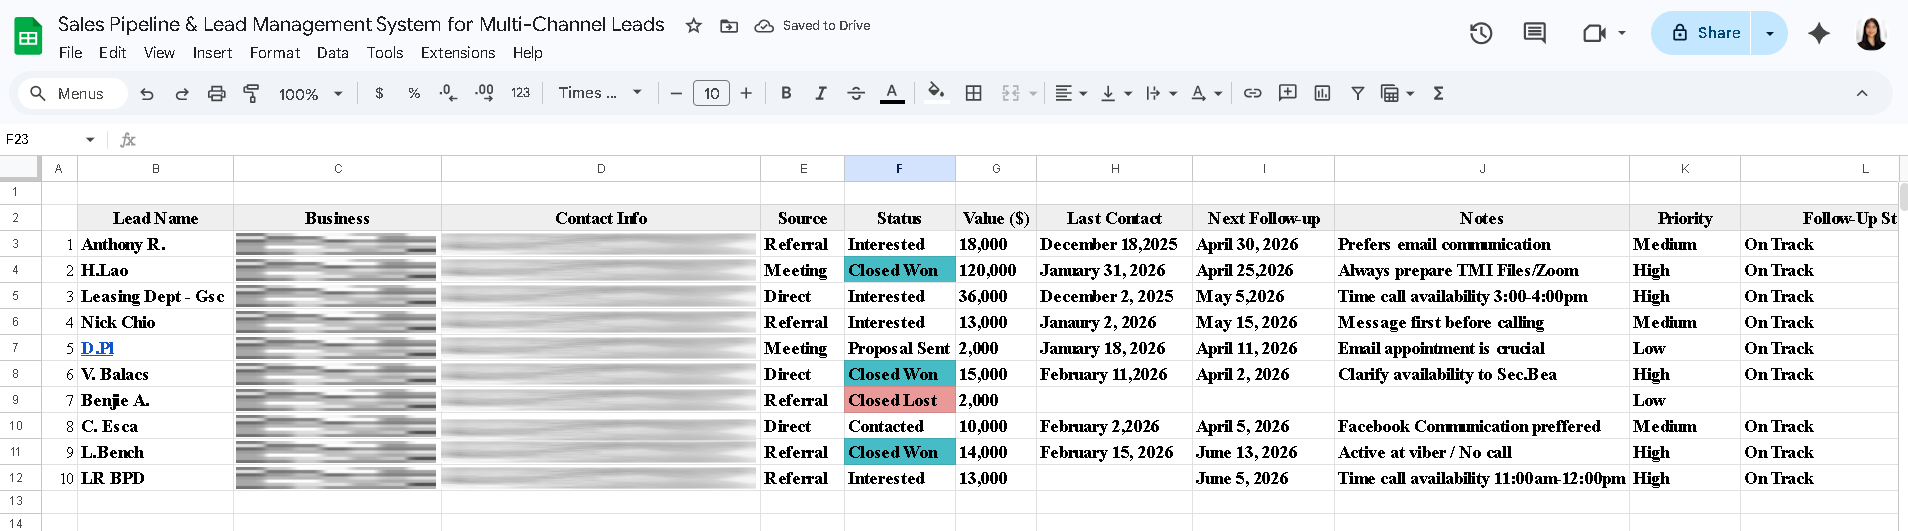Open the borders tool

click(x=973, y=93)
